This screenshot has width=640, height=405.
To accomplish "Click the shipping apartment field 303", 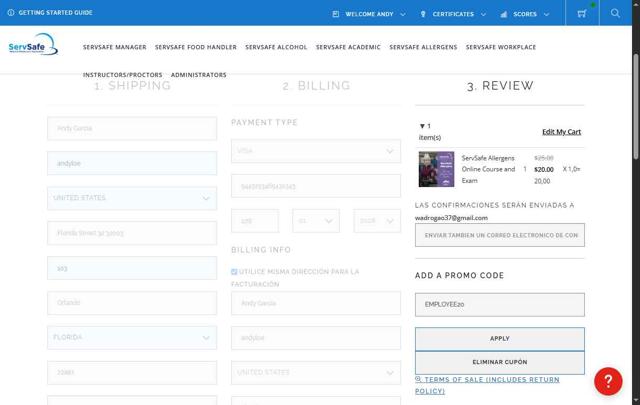I will pyautogui.click(x=132, y=268).
